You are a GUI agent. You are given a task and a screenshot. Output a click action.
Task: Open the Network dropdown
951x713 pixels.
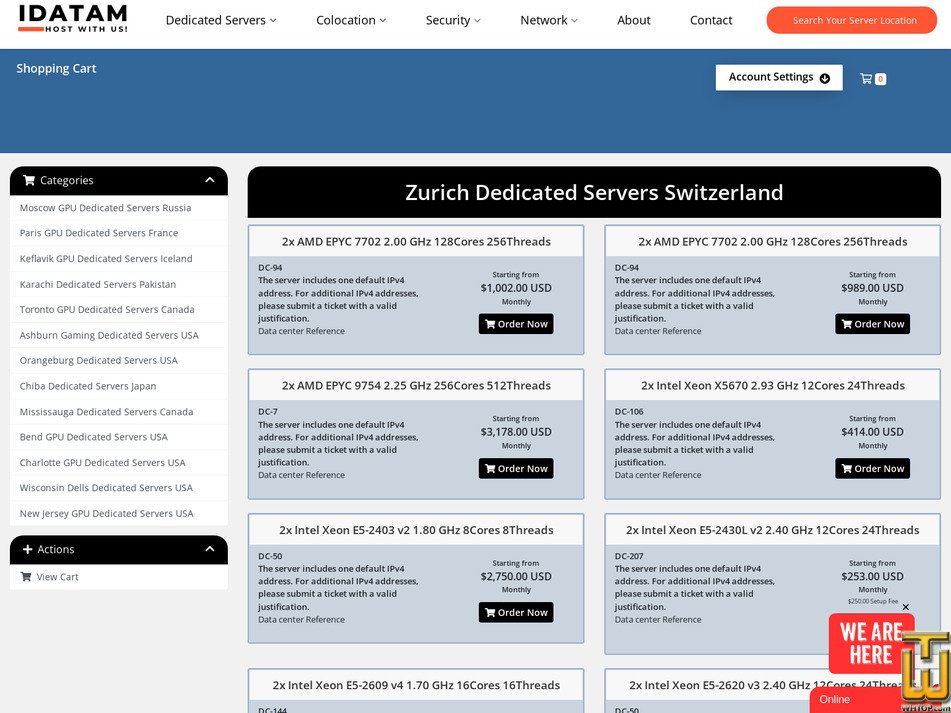pyautogui.click(x=548, y=19)
